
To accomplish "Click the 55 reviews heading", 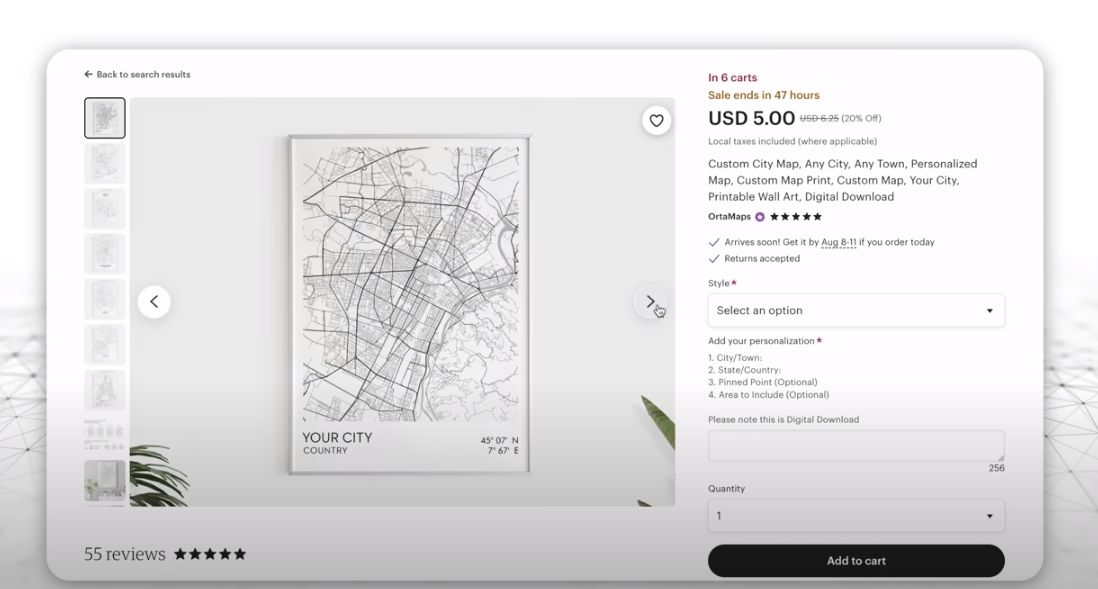I will 125,554.
